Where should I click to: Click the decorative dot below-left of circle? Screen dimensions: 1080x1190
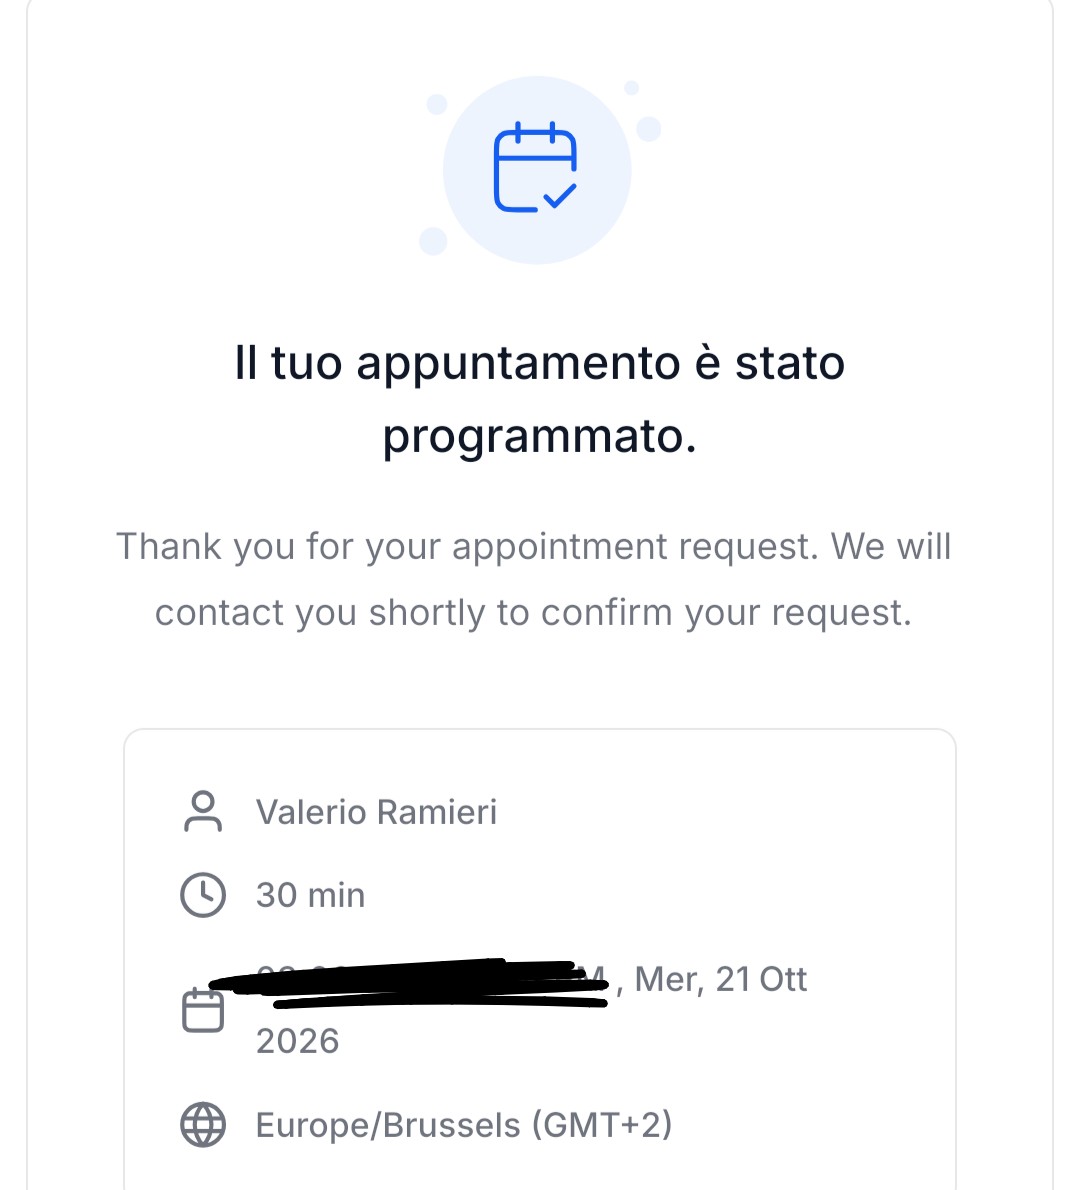click(433, 241)
